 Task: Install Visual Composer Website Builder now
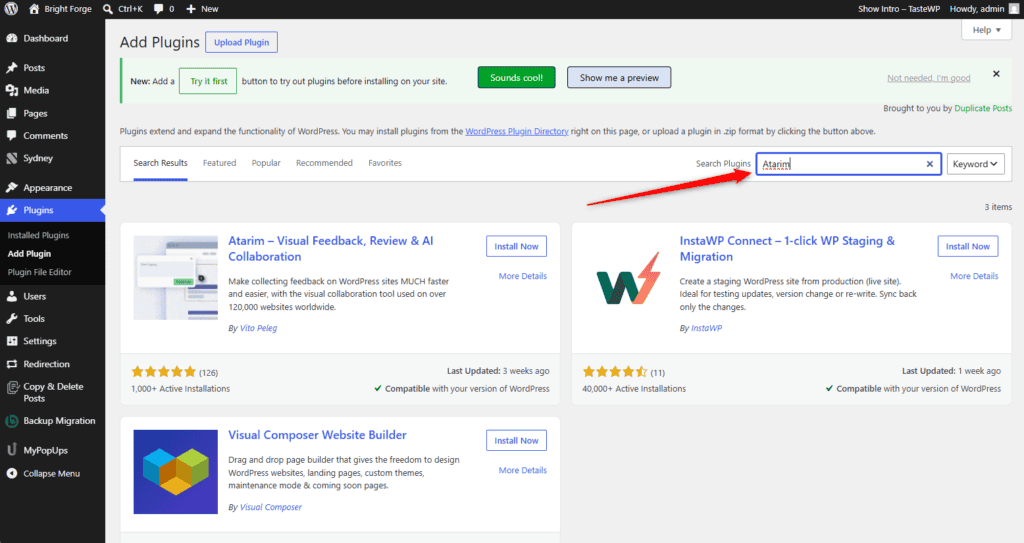coord(517,441)
